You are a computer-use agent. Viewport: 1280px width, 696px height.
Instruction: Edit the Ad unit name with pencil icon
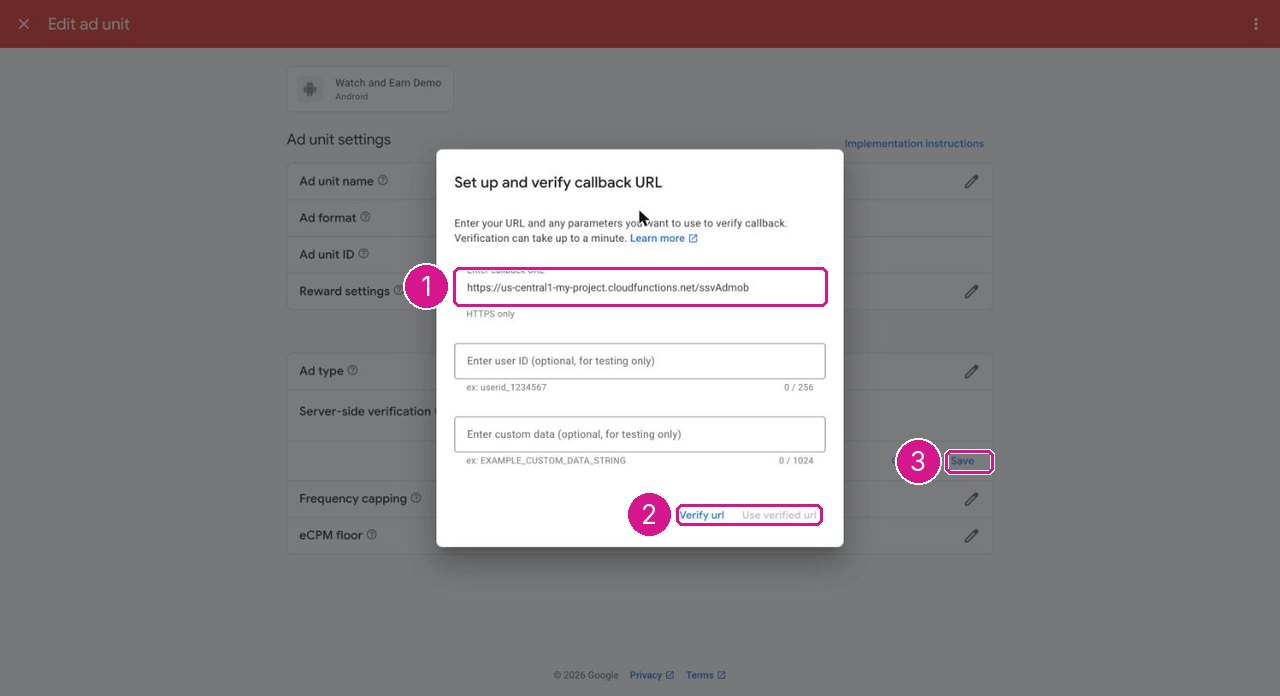(x=971, y=182)
